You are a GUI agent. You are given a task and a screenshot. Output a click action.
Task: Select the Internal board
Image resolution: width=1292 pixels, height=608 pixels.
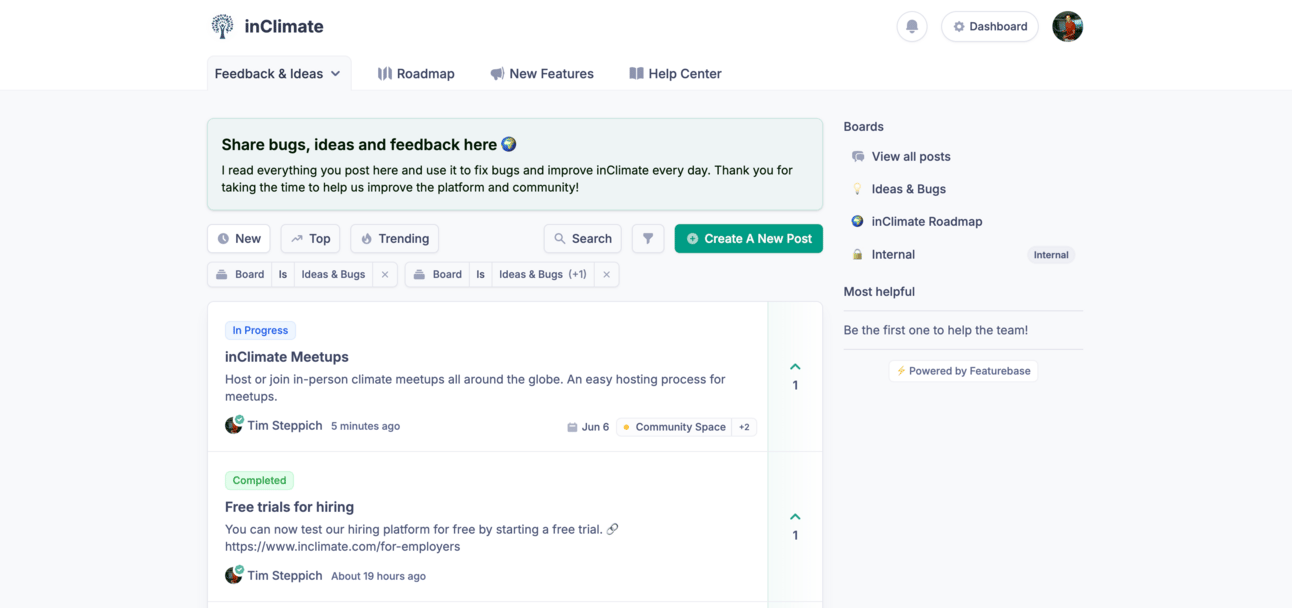(893, 255)
